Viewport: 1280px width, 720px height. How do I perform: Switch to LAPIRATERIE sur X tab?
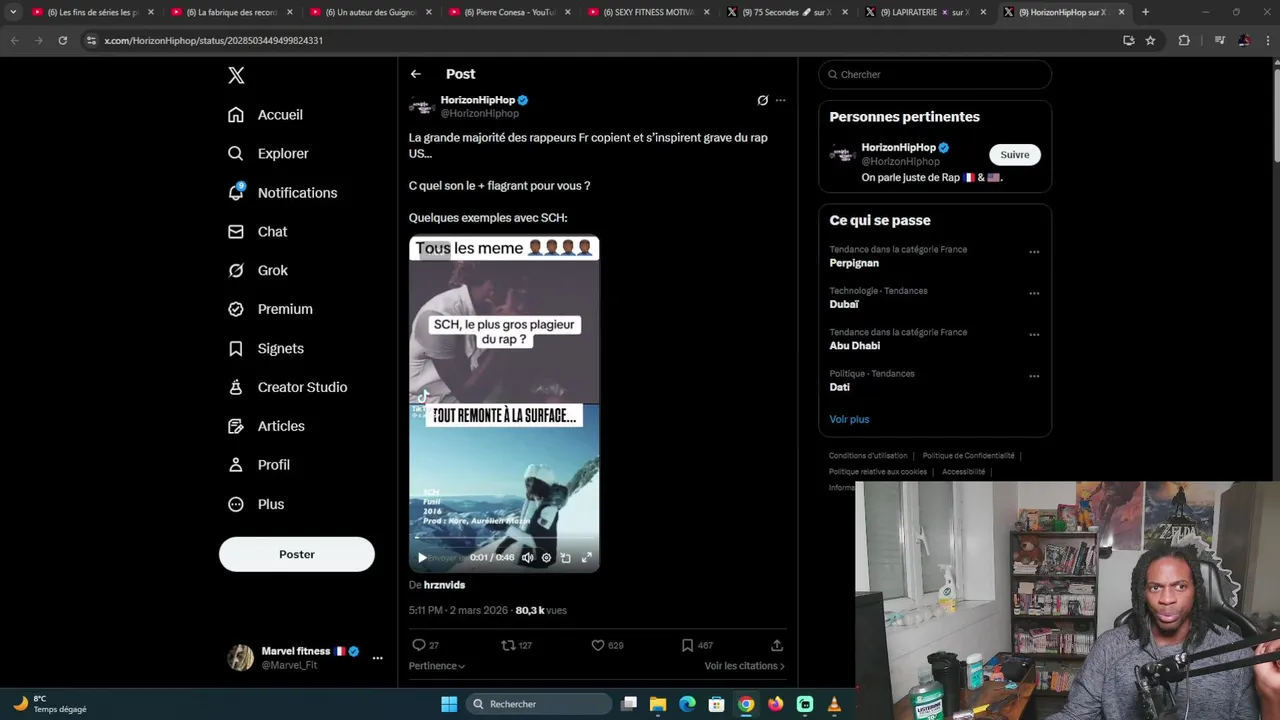tap(925, 12)
